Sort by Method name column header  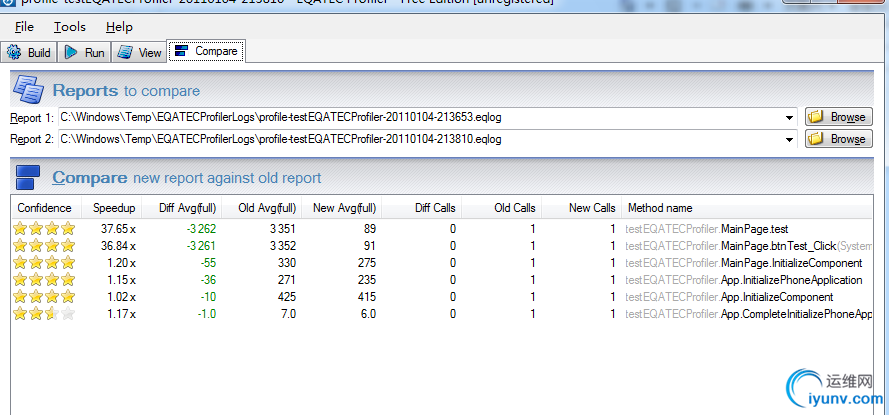pyautogui.click(x=747, y=208)
